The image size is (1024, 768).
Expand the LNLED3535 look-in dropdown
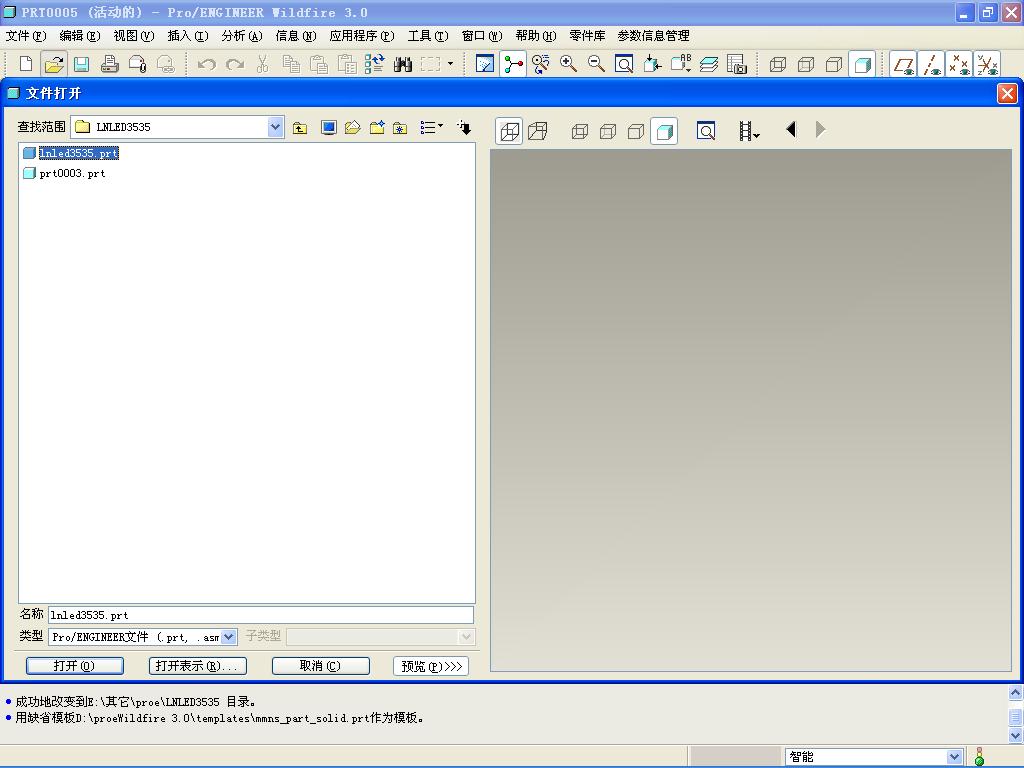coord(276,127)
